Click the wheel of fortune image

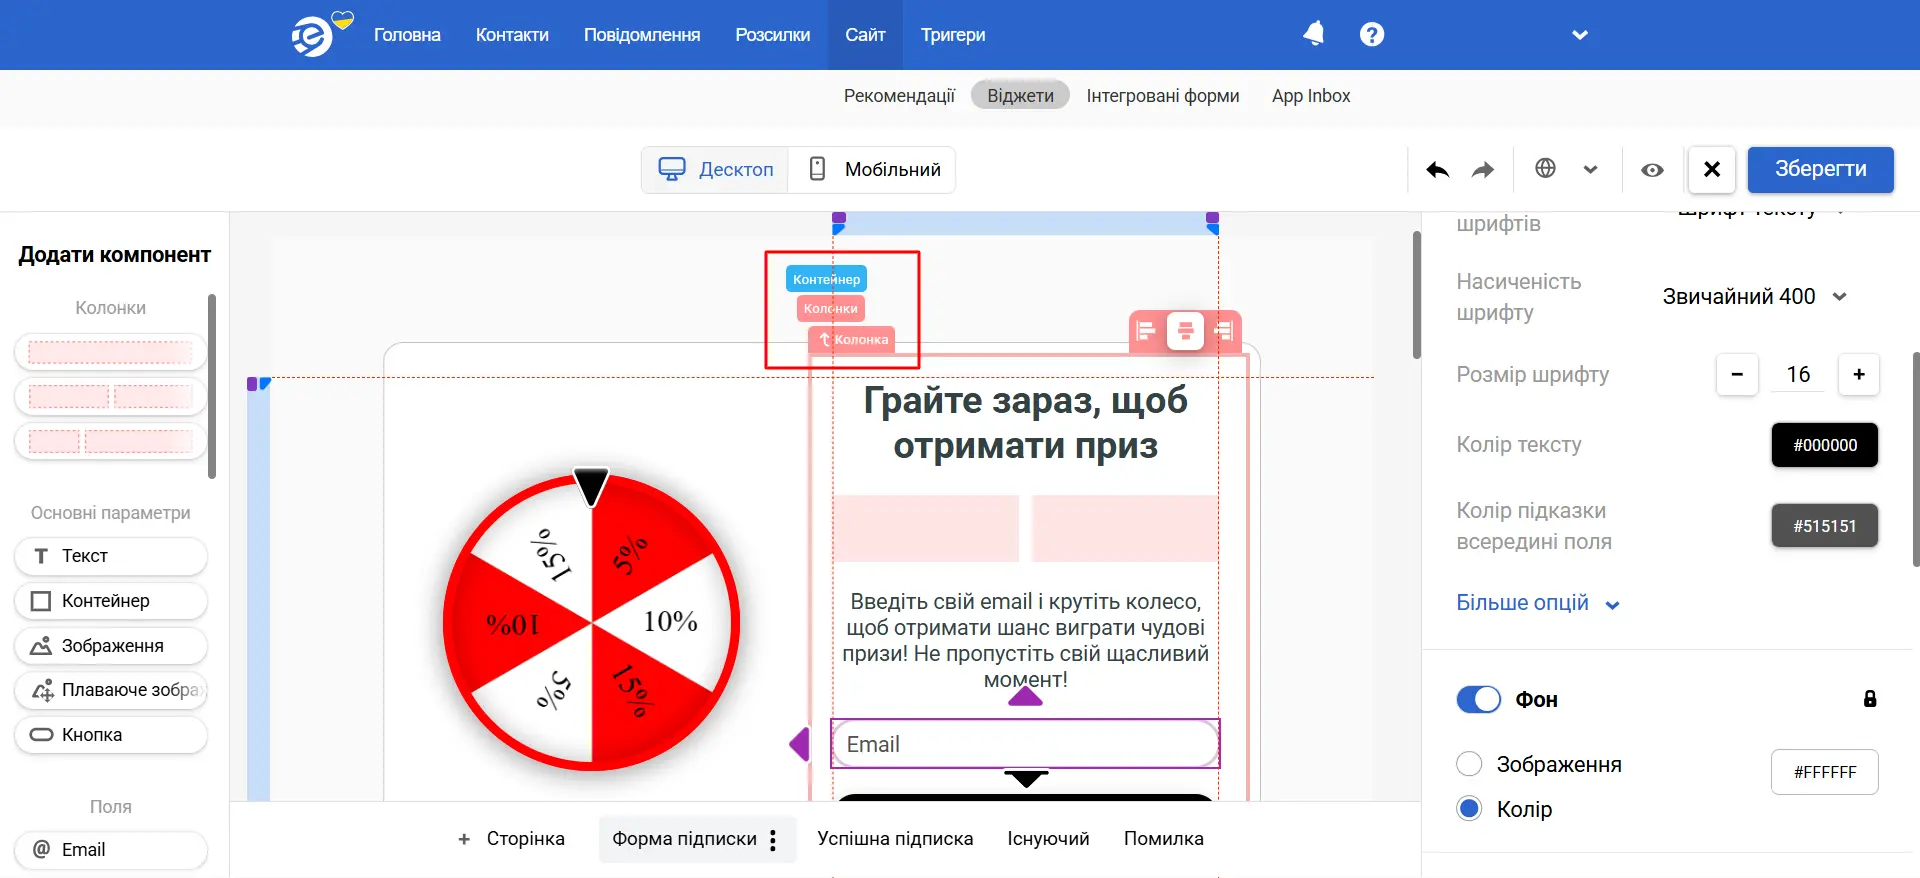click(592, 620)
